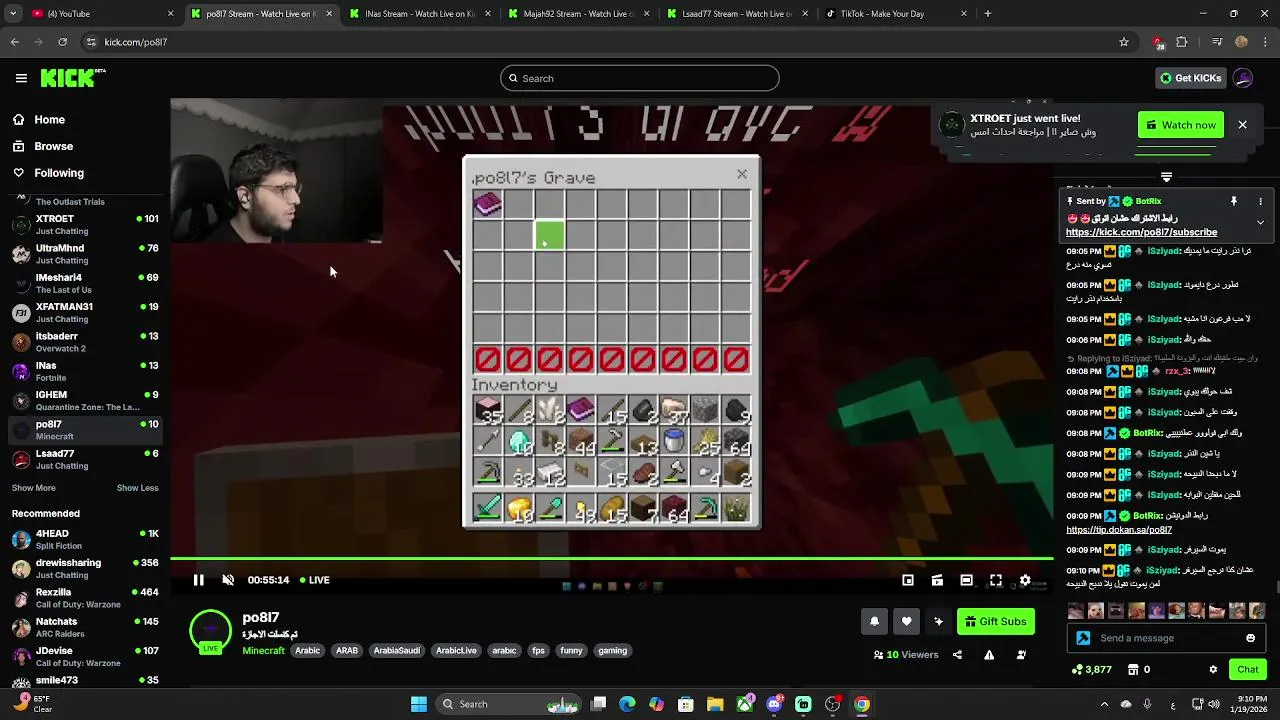The width and height of the screenshot is (1280, 720).
Task: Pause the stream playback
Action: tap(198, 580)
